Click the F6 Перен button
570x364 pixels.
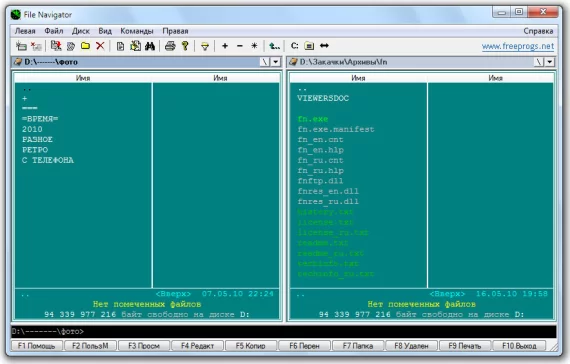pos(304,346)
